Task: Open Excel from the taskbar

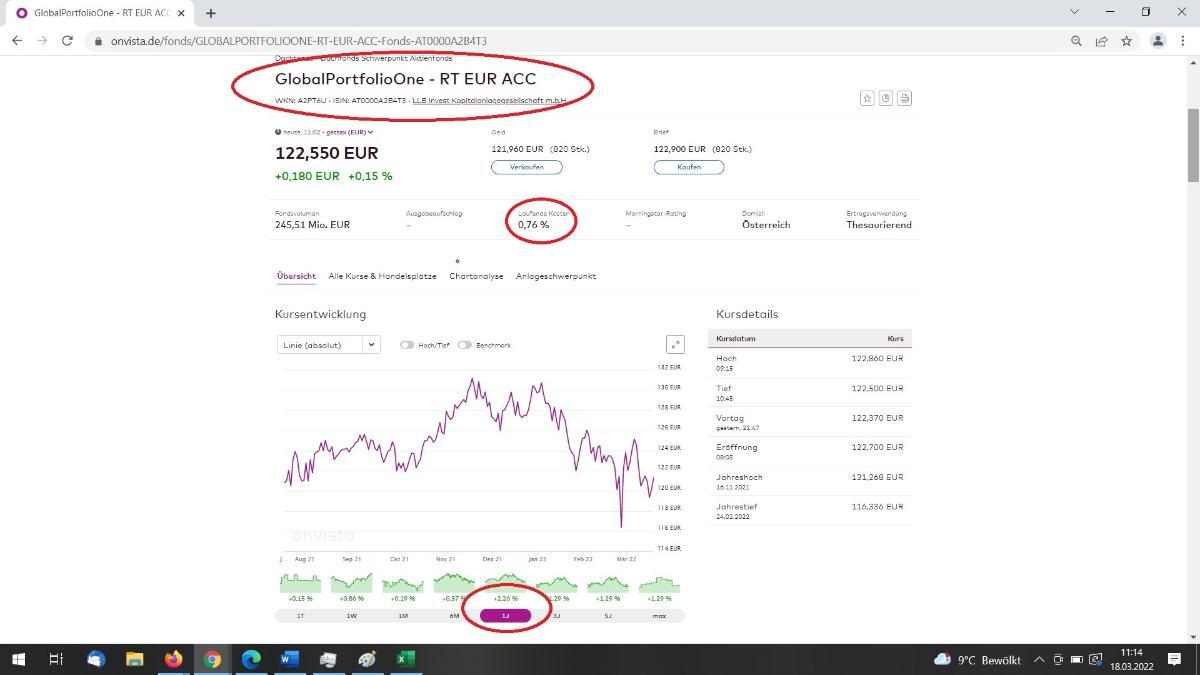Action: click(405, 659)
